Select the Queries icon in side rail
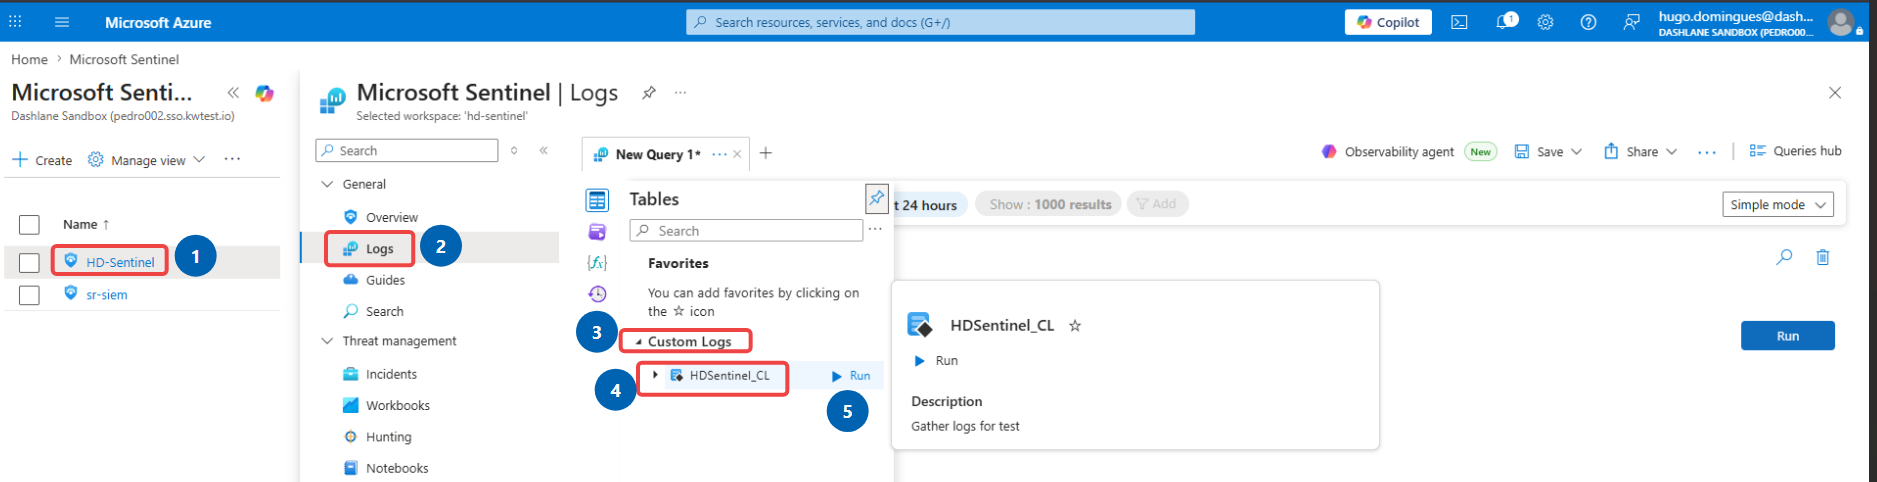 pyautogui.click(x=597, y=232)
